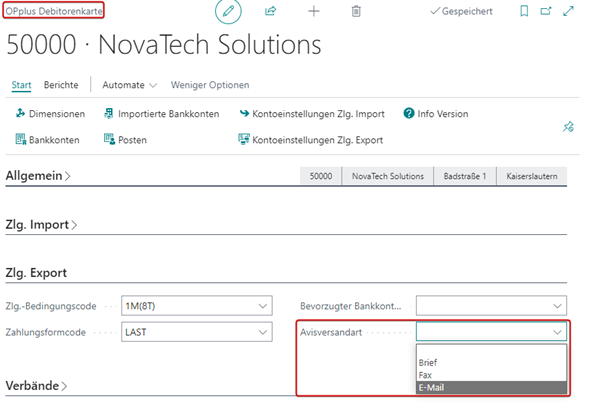Viewport: 605px width, 403px height.
Task: Open Dimensionen action
Action: click(x=50, y=113)
